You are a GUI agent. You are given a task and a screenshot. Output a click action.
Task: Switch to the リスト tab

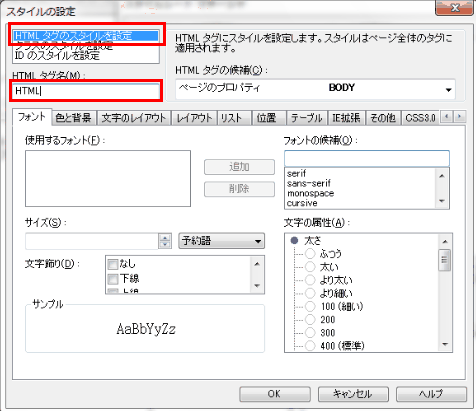[233, 118]
